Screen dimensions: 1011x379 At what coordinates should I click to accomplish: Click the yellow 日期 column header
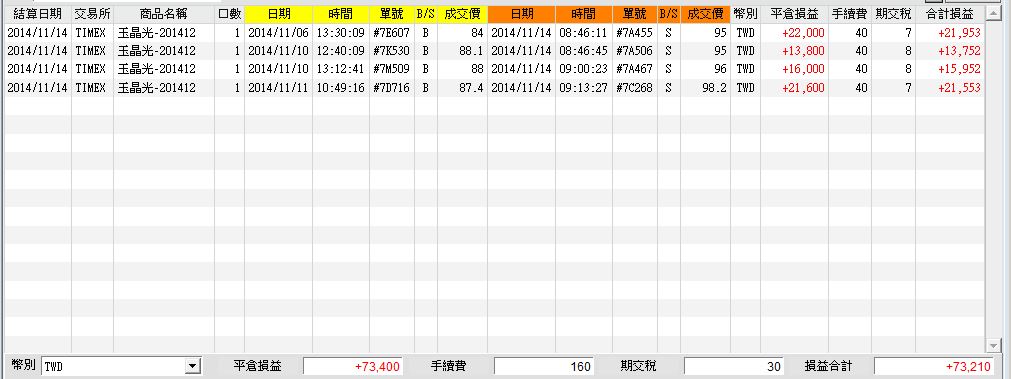(x=279, y=14)
